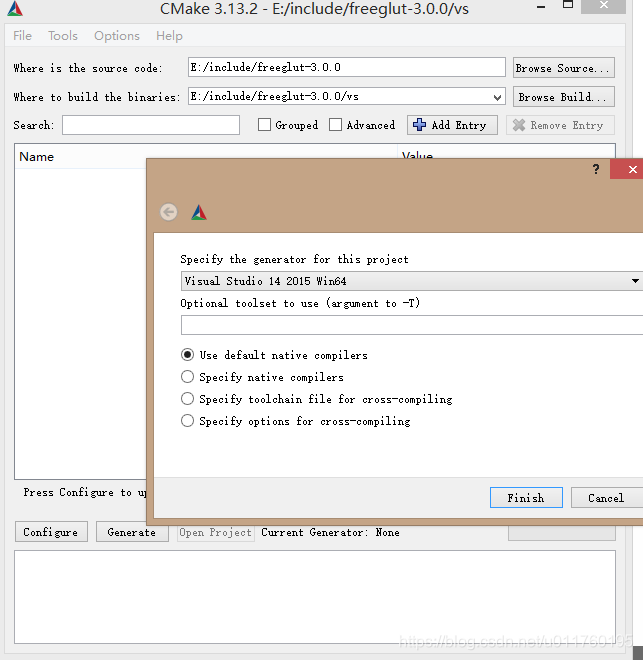Click the back arrow in the generator dialog

click(169, 212)
